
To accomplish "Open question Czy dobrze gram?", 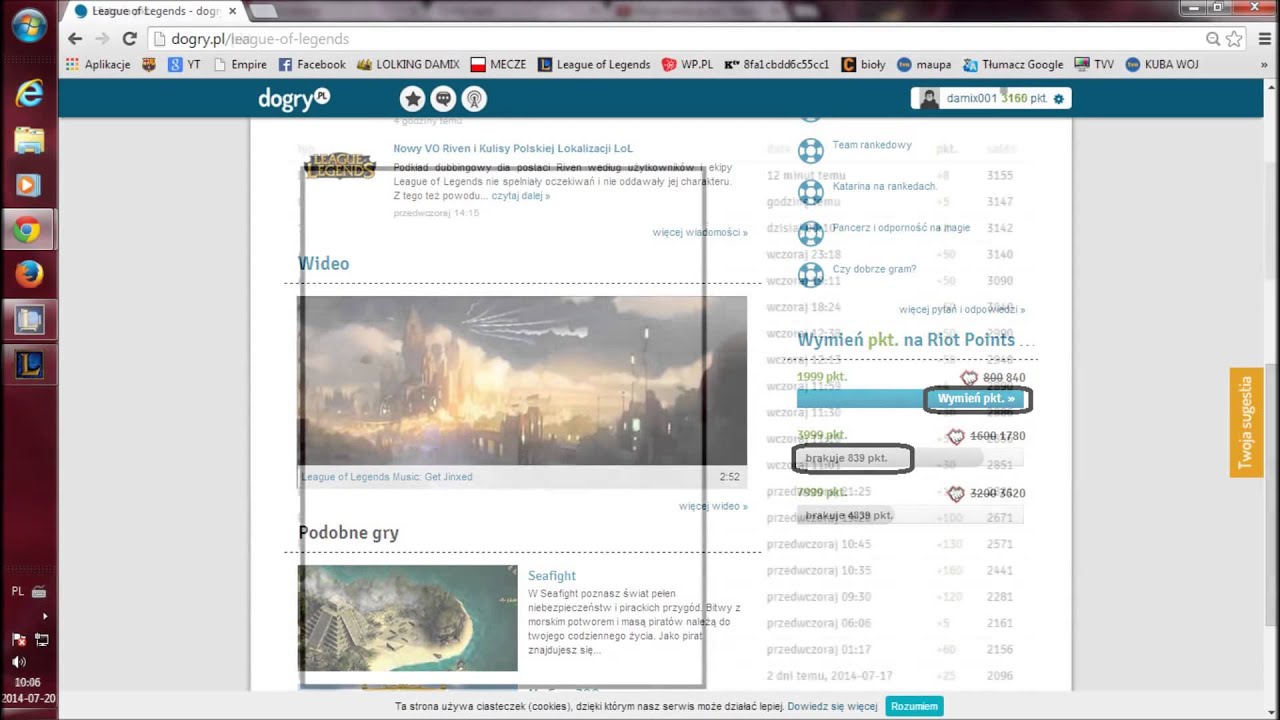I will pyautogui.click(x=874, y=269).
